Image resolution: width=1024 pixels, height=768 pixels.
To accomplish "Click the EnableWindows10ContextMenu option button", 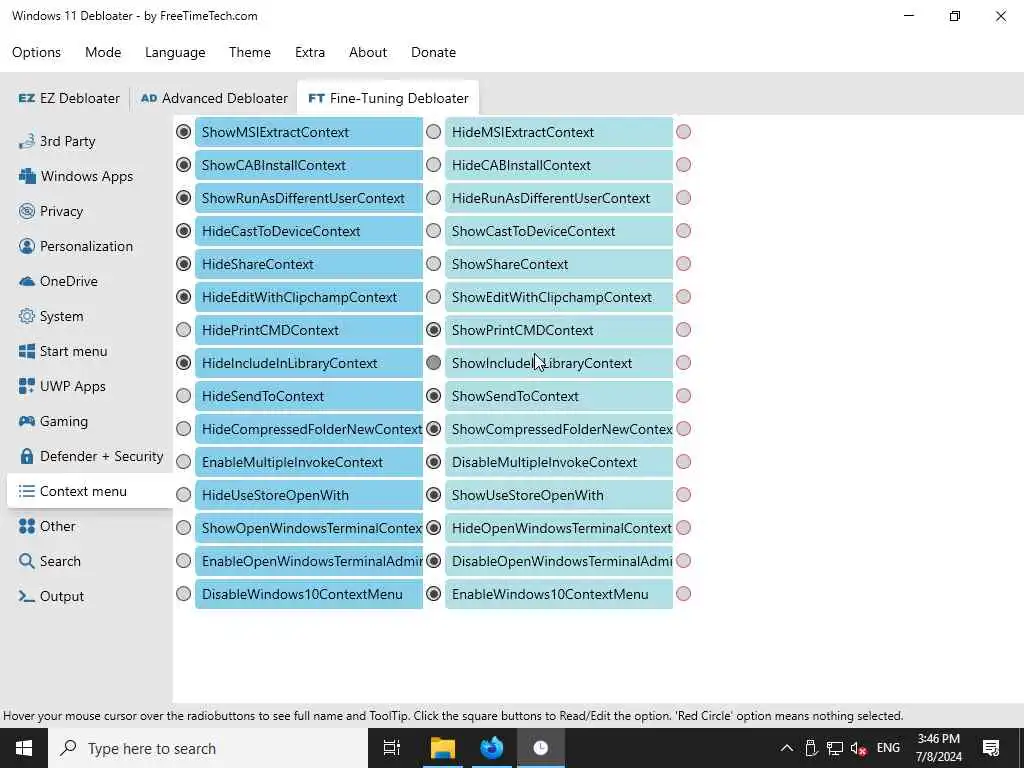I will click(x=559, y=594).
